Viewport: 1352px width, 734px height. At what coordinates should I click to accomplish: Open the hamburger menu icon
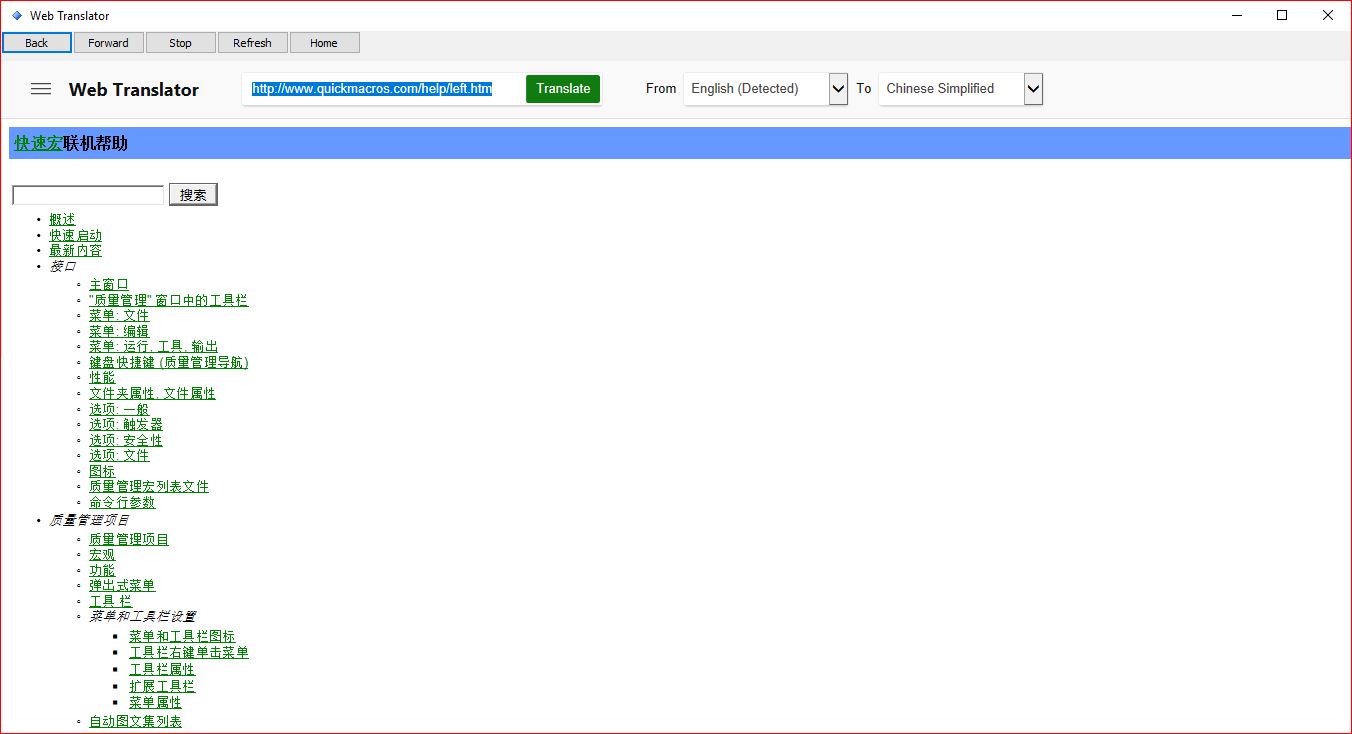click(41, 89)
